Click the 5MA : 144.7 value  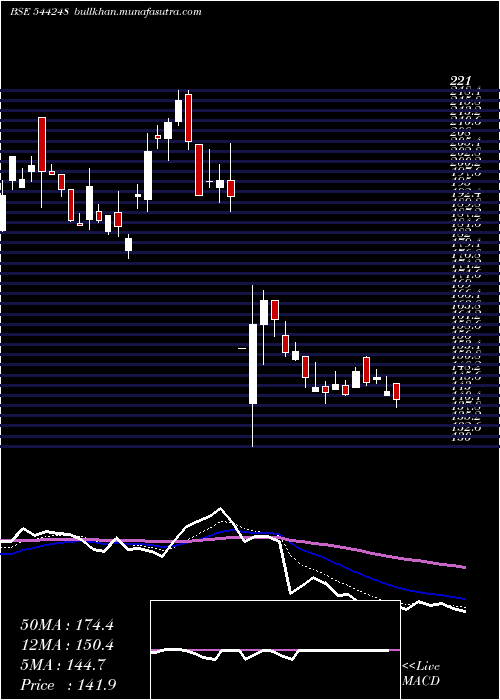pos(63,665)
